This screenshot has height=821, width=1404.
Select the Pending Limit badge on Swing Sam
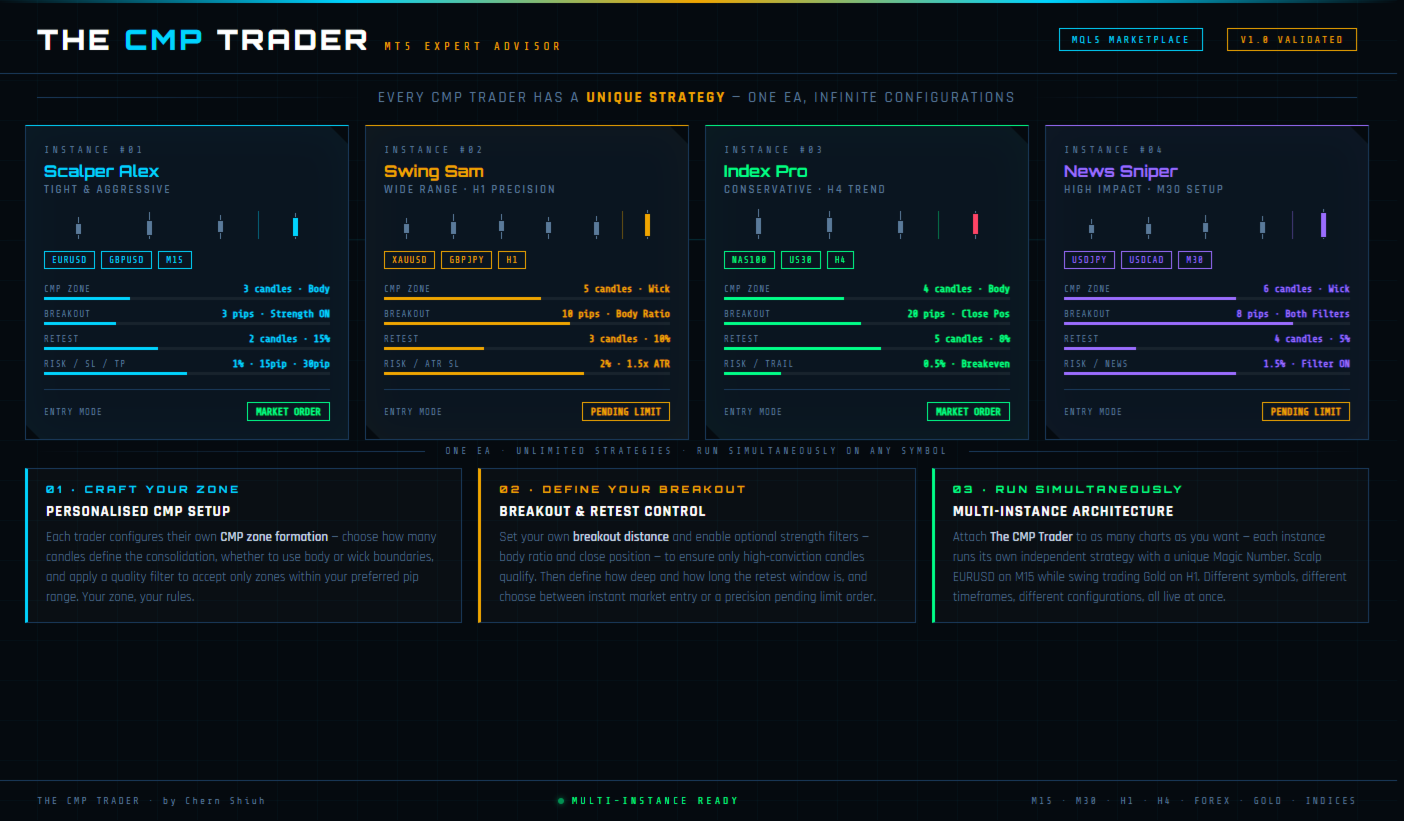626,411
